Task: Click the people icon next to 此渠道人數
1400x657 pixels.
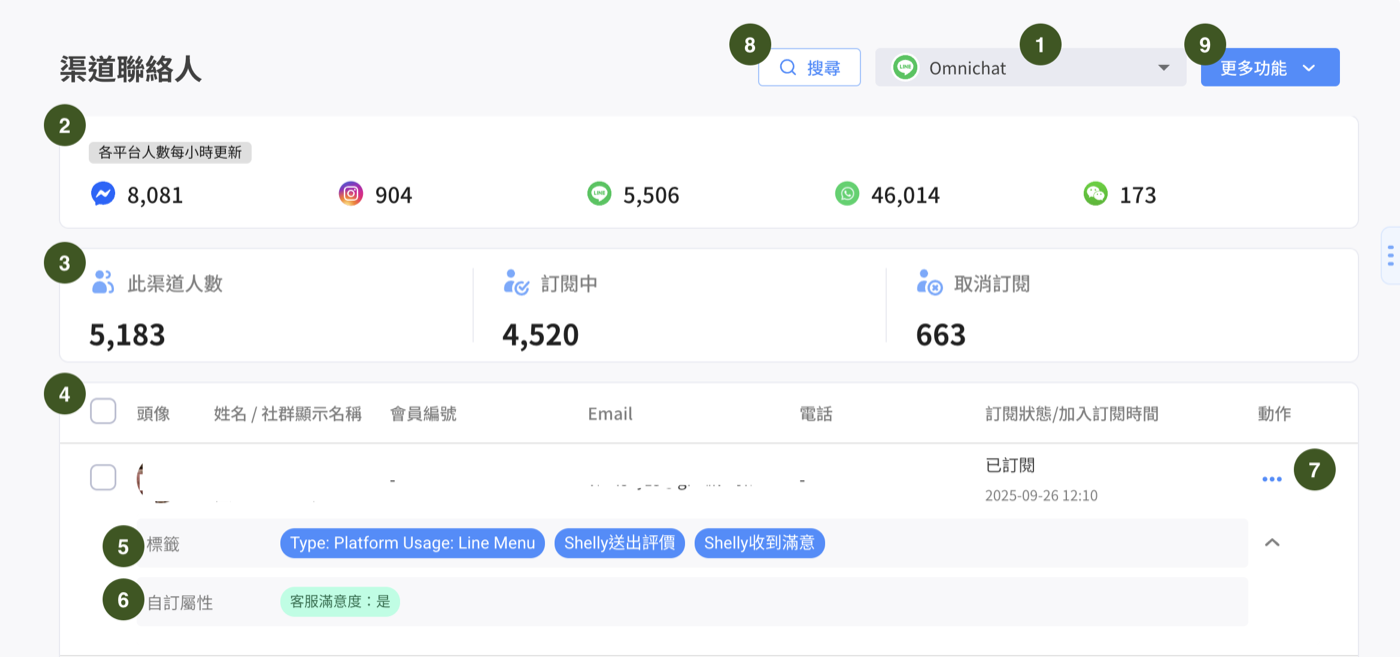Action: click(103, 282)
